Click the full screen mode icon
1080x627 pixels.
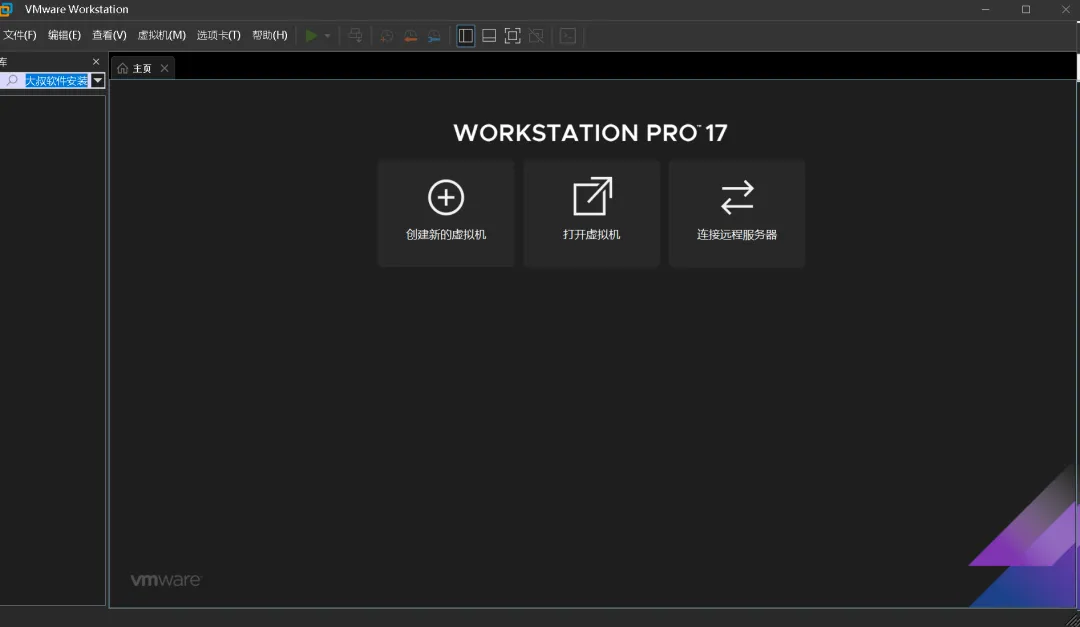(512, 36)
